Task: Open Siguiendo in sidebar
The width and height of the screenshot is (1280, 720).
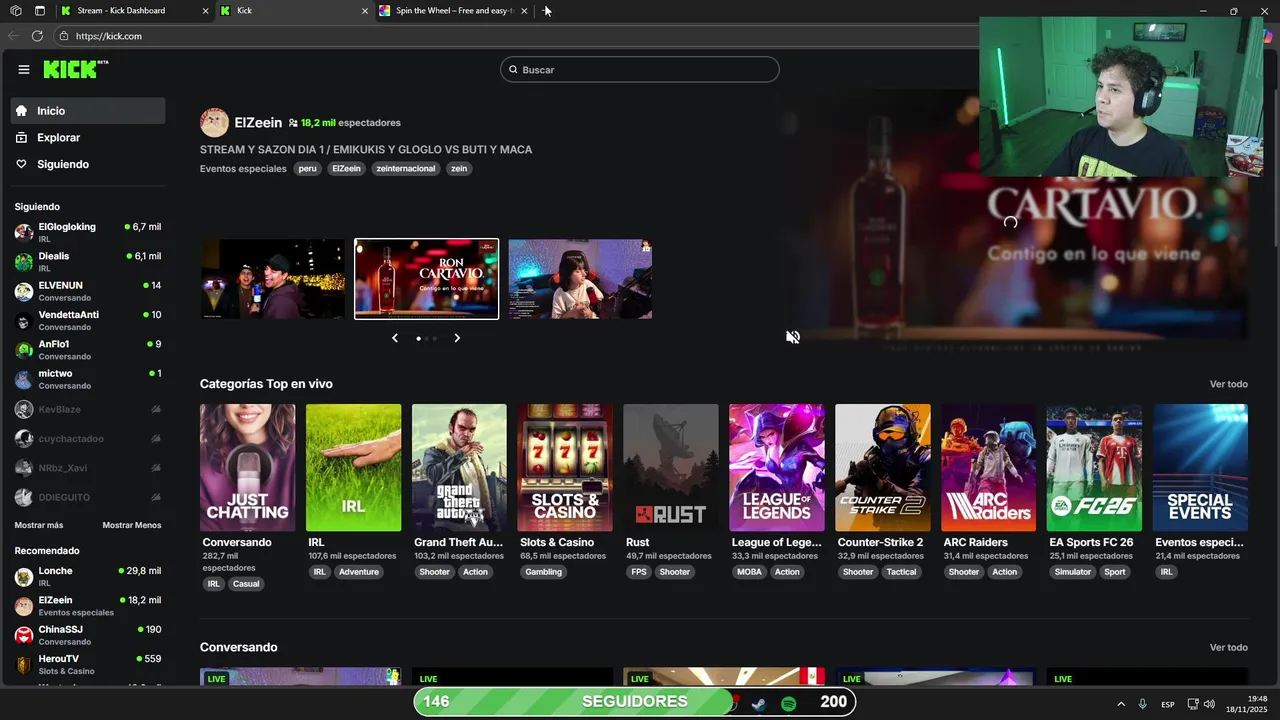Action: [x=88, y=164]
